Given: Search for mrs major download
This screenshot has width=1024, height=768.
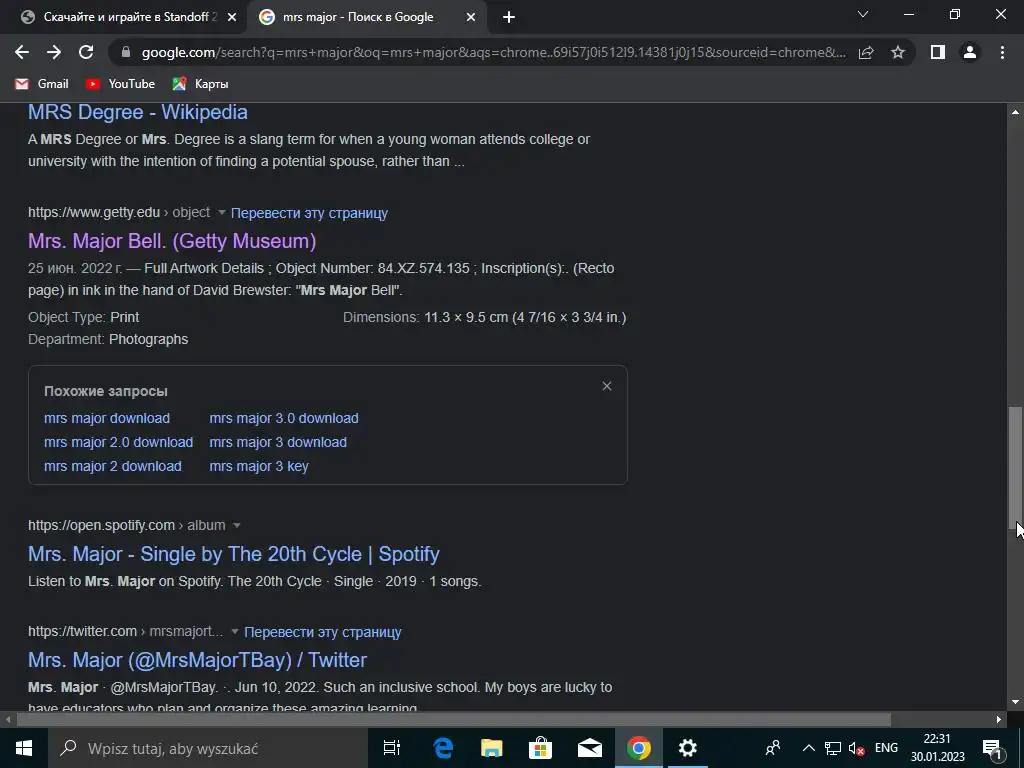Looking at the screenshot, I should point(107,418).
